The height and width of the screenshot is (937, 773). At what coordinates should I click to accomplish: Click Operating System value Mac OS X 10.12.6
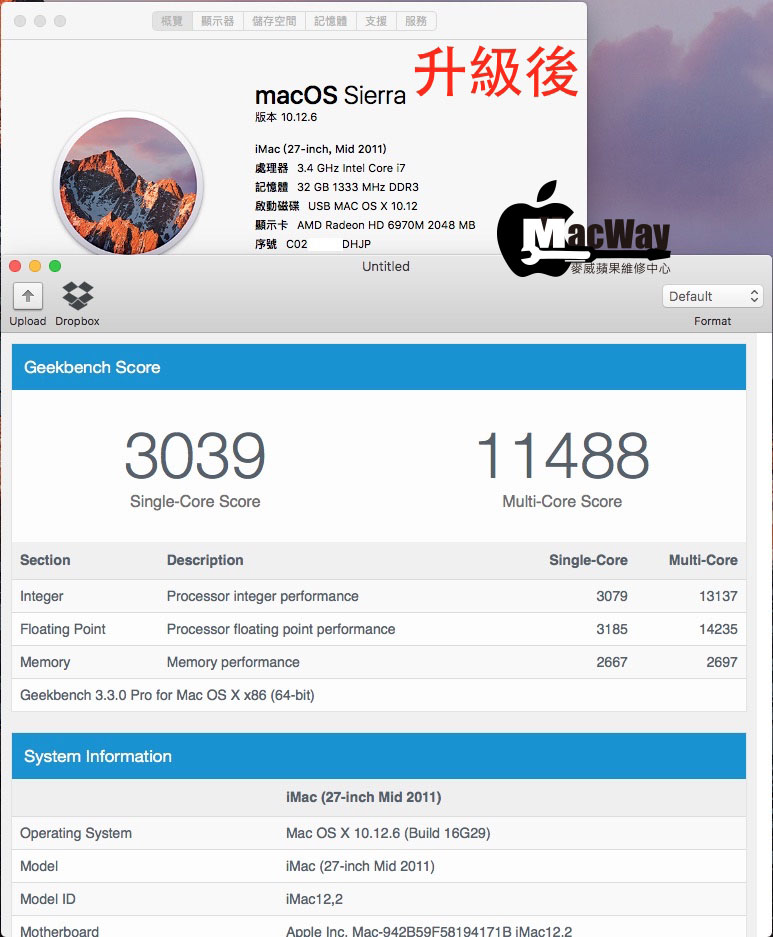[388, 833]
